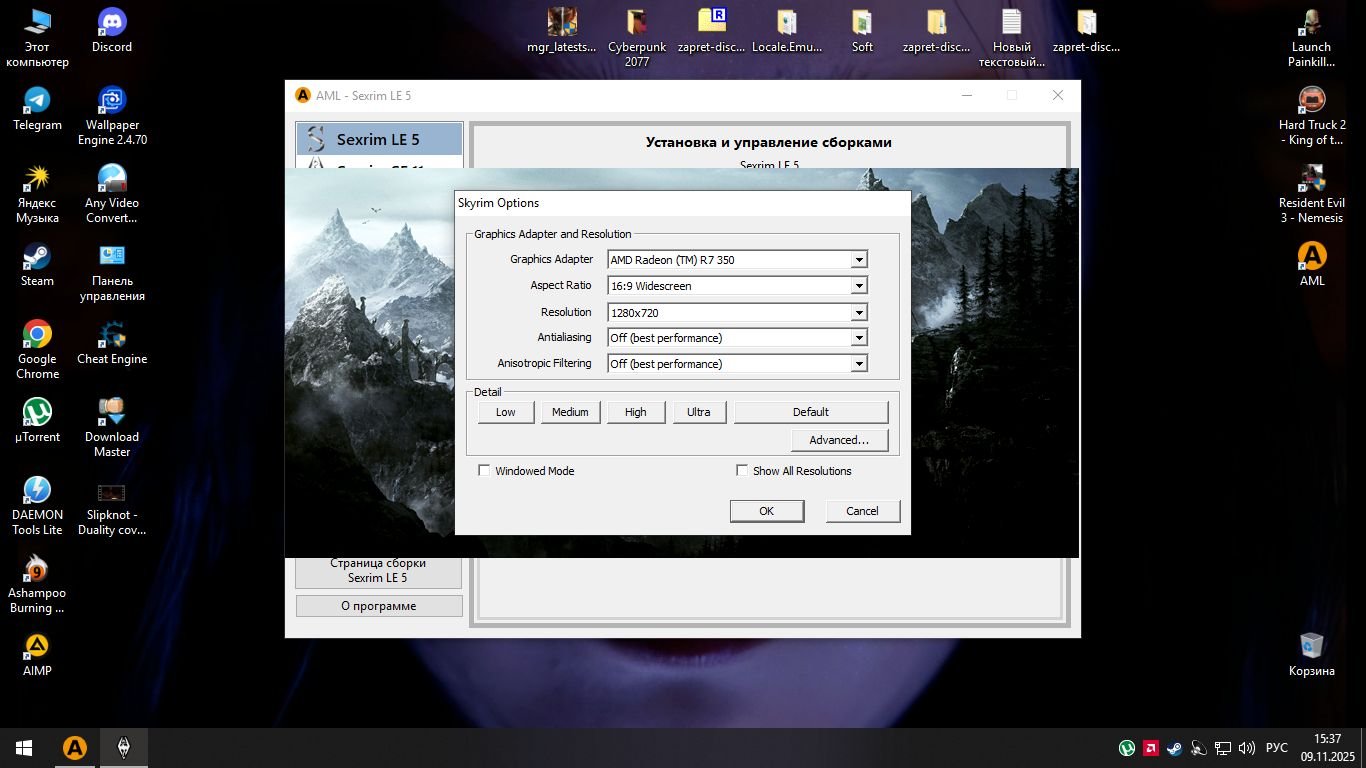The width and height of the screenshot is (1366, 768).
Task: Enable the Windowed Mode checkbox
Action: (484, 471)
